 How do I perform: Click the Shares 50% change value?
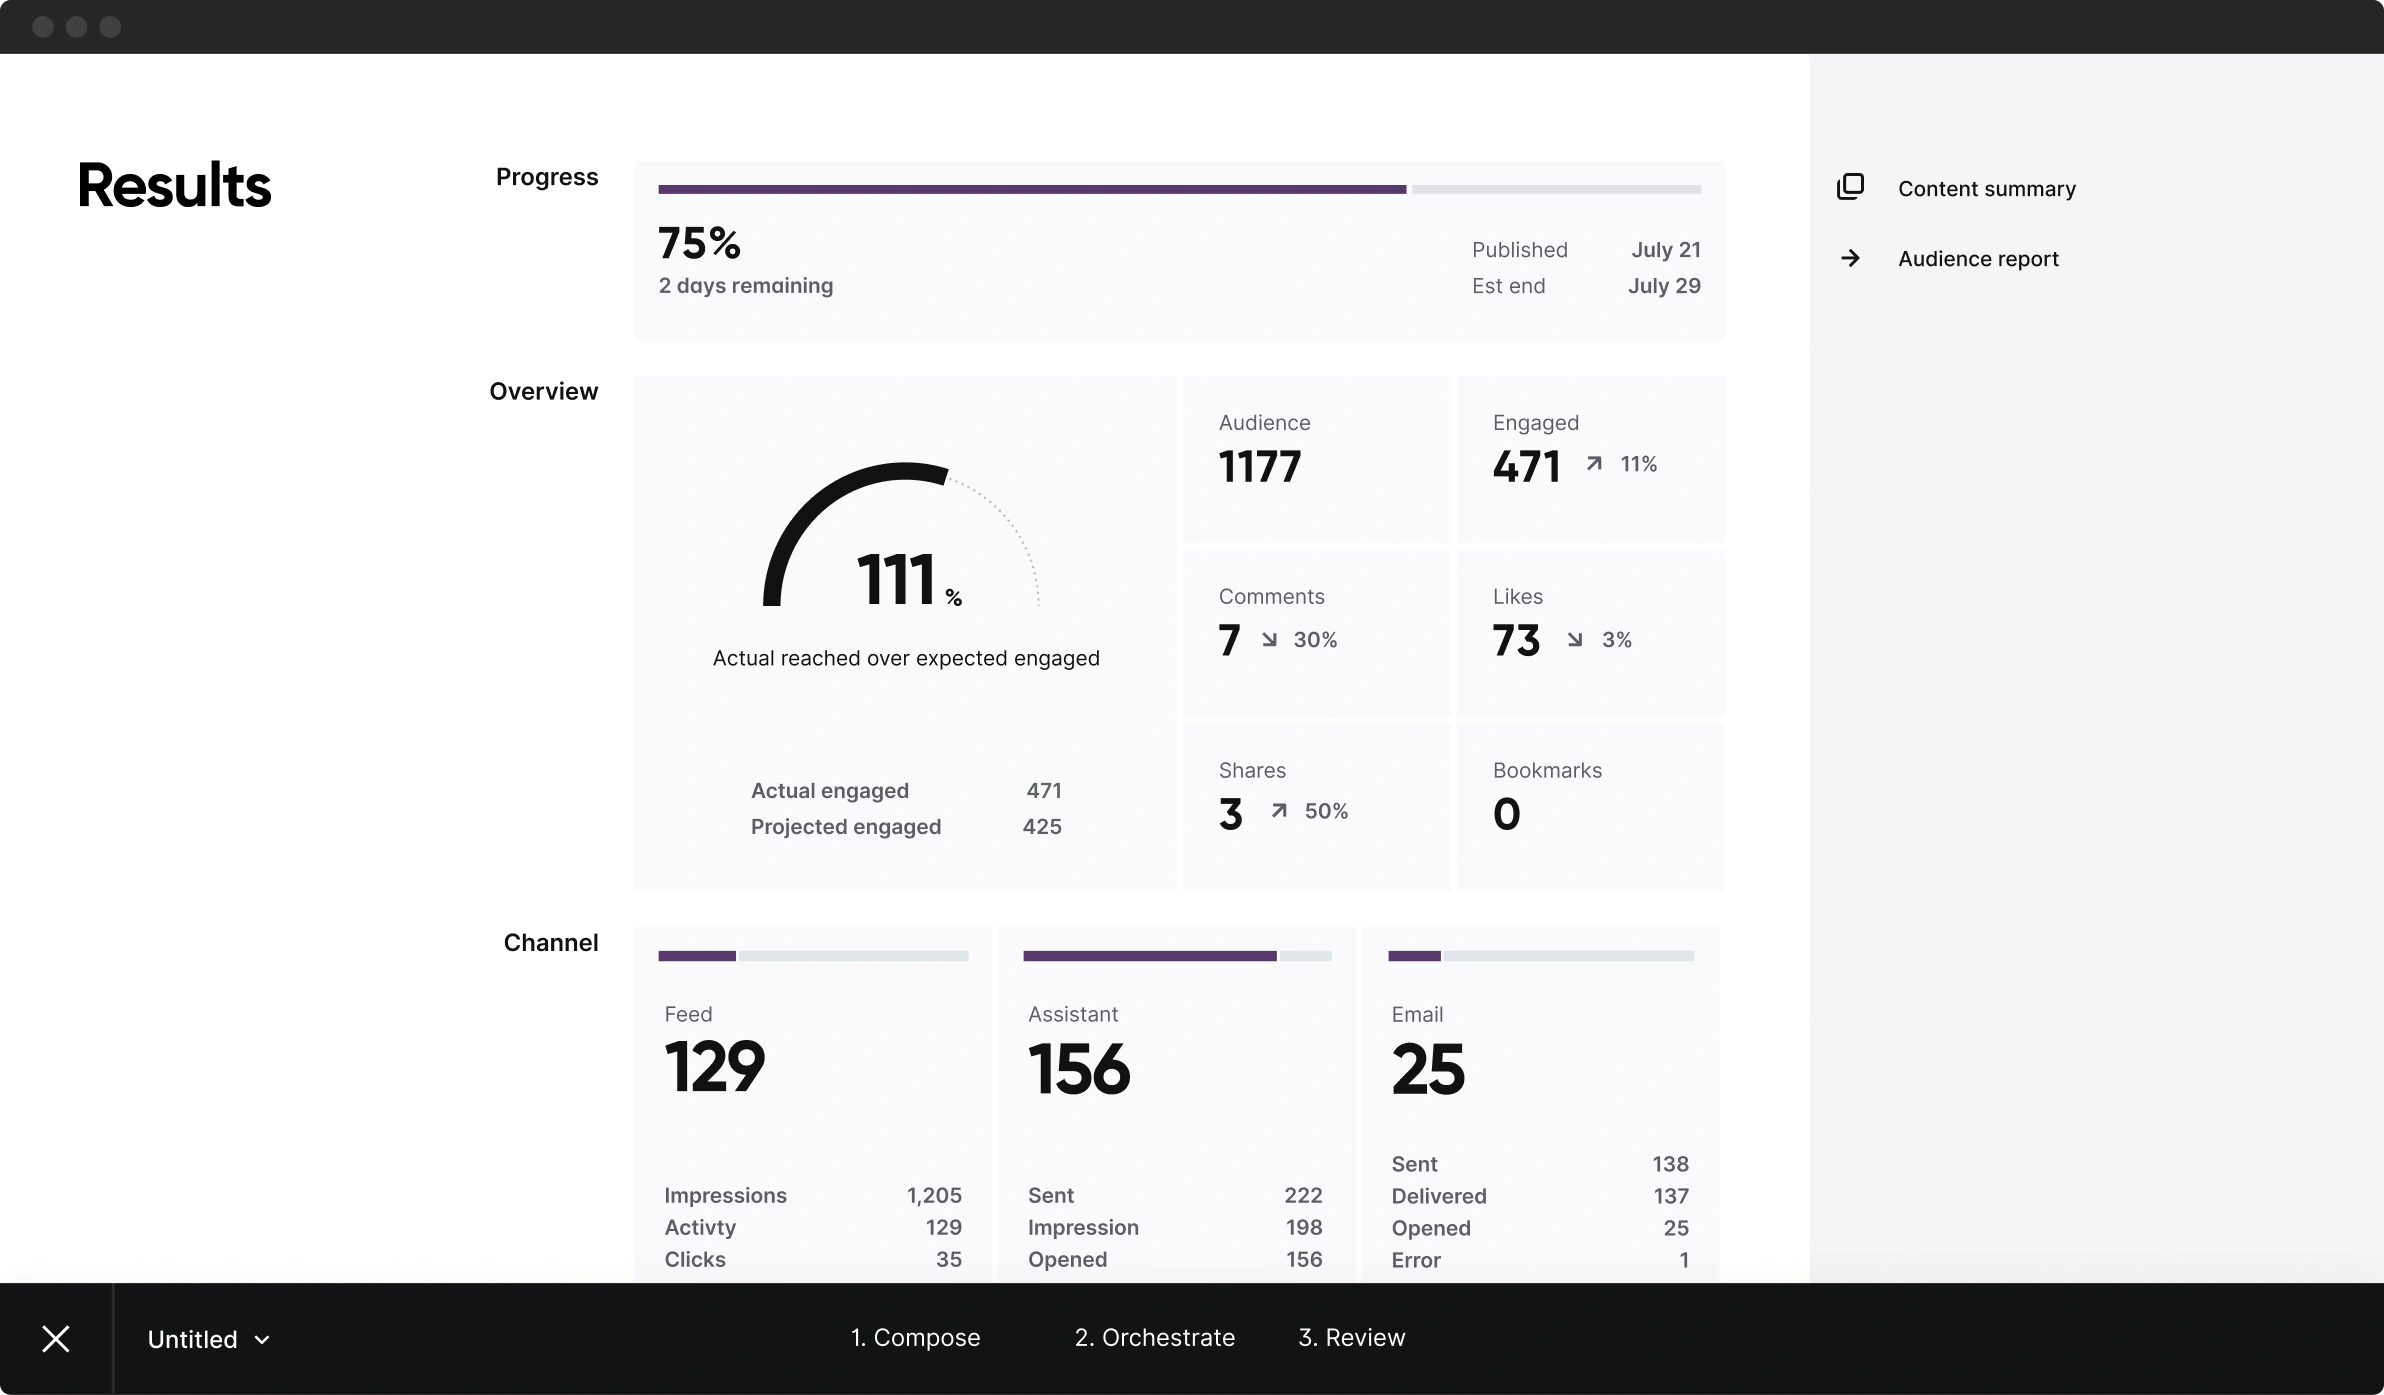[x=1326, y=810]
